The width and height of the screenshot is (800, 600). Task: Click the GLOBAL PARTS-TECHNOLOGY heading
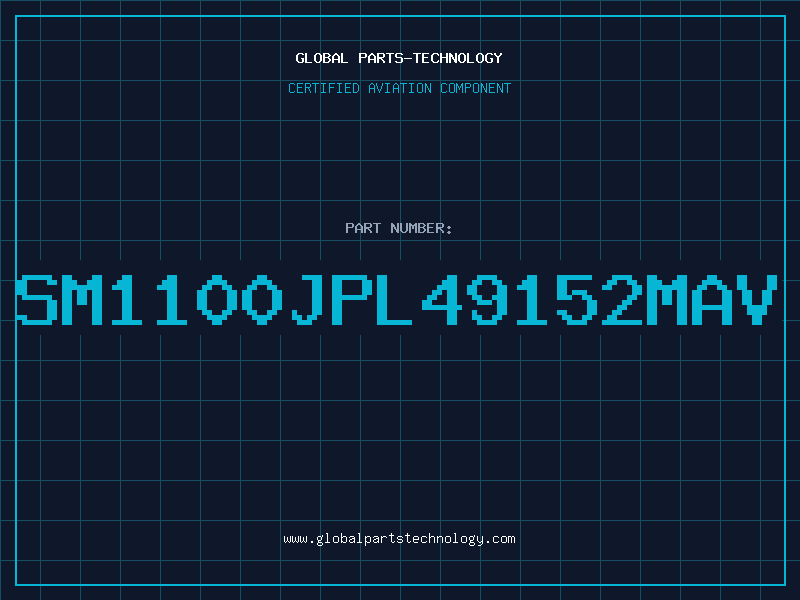[399, 58]
